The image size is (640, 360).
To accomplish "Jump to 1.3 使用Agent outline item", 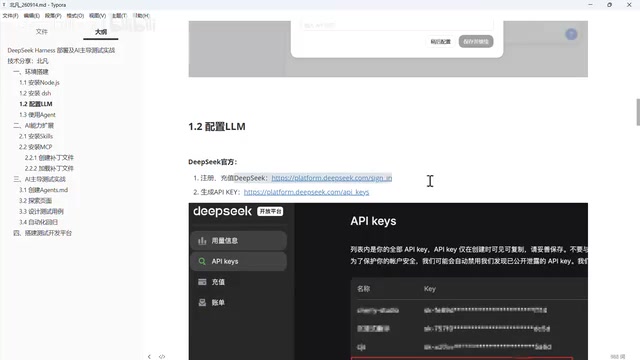I will pos(37,115).
